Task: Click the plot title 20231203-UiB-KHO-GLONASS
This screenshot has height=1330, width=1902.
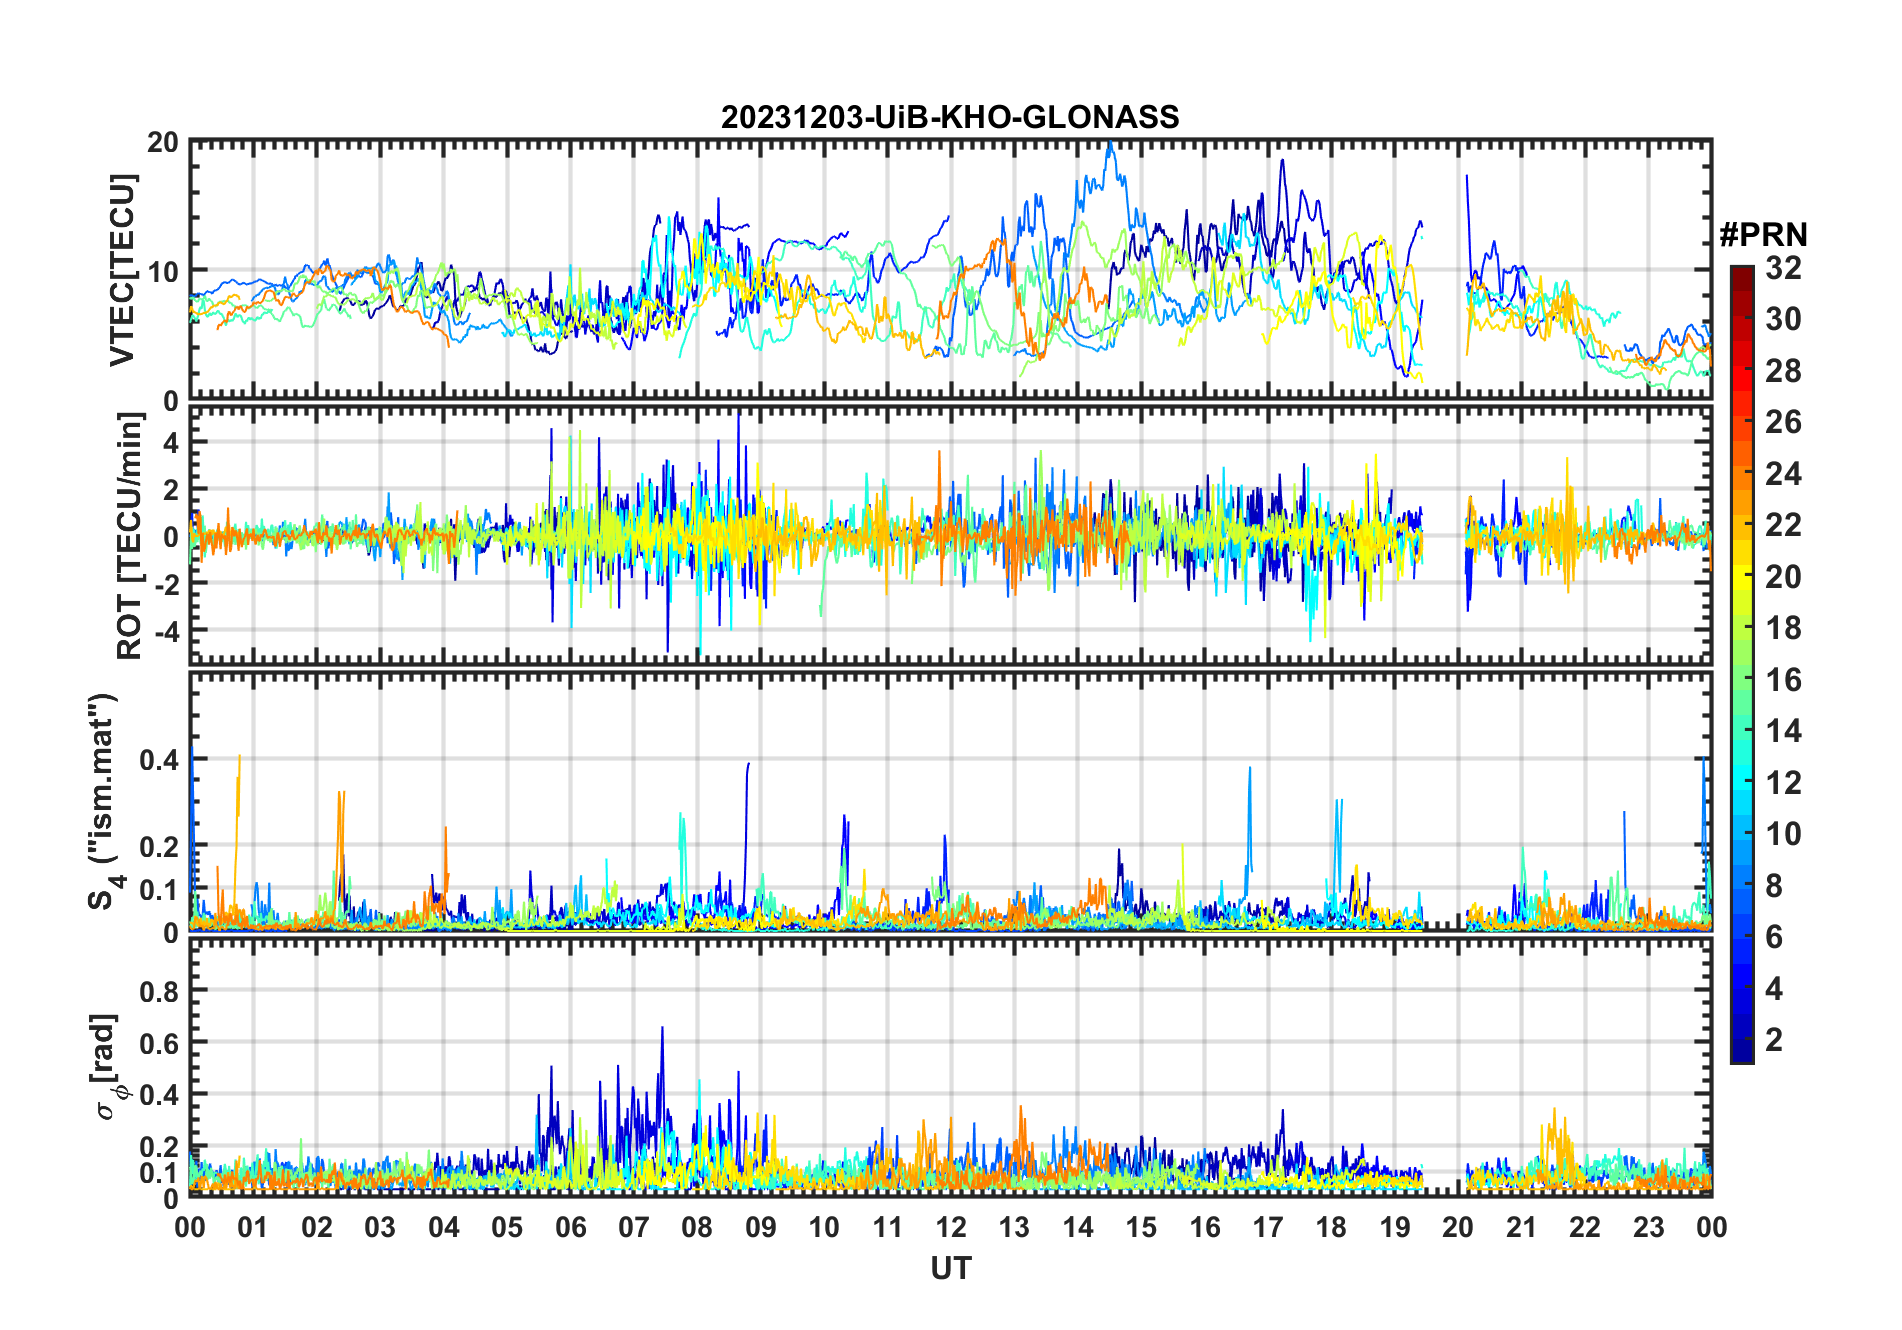Action: 950,117
